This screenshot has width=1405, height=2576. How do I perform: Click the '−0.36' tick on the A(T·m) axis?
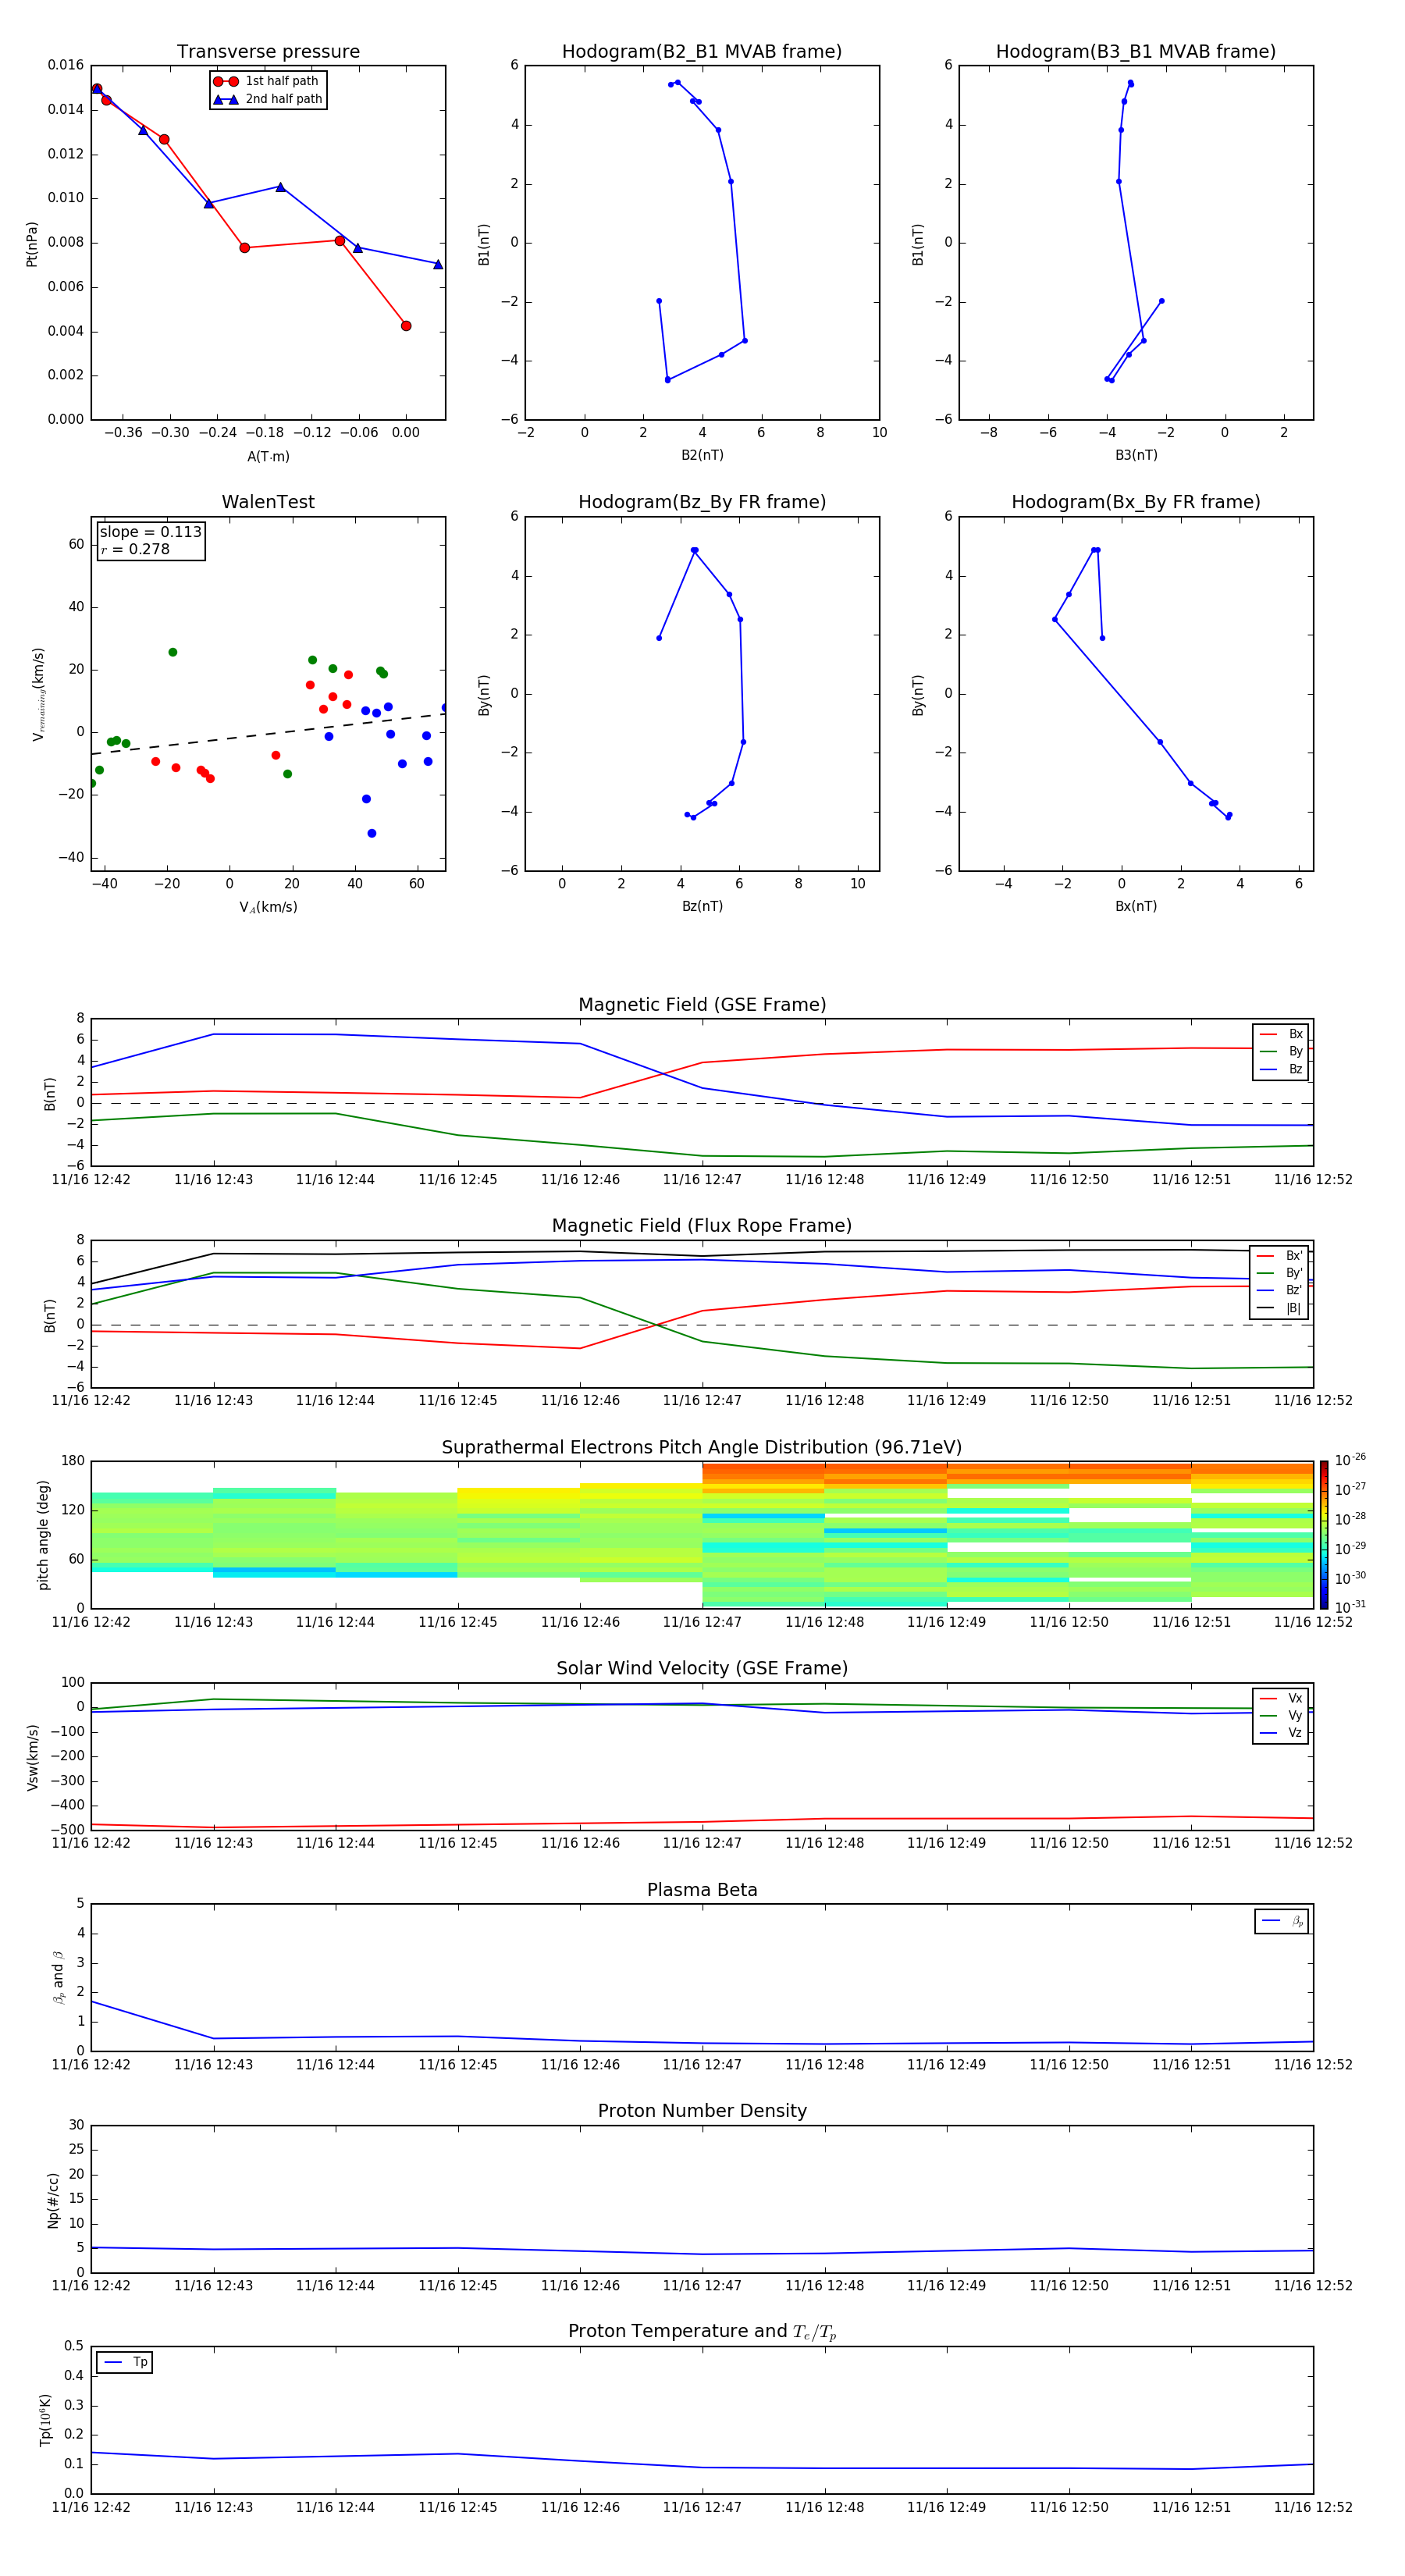pos(123,433)
